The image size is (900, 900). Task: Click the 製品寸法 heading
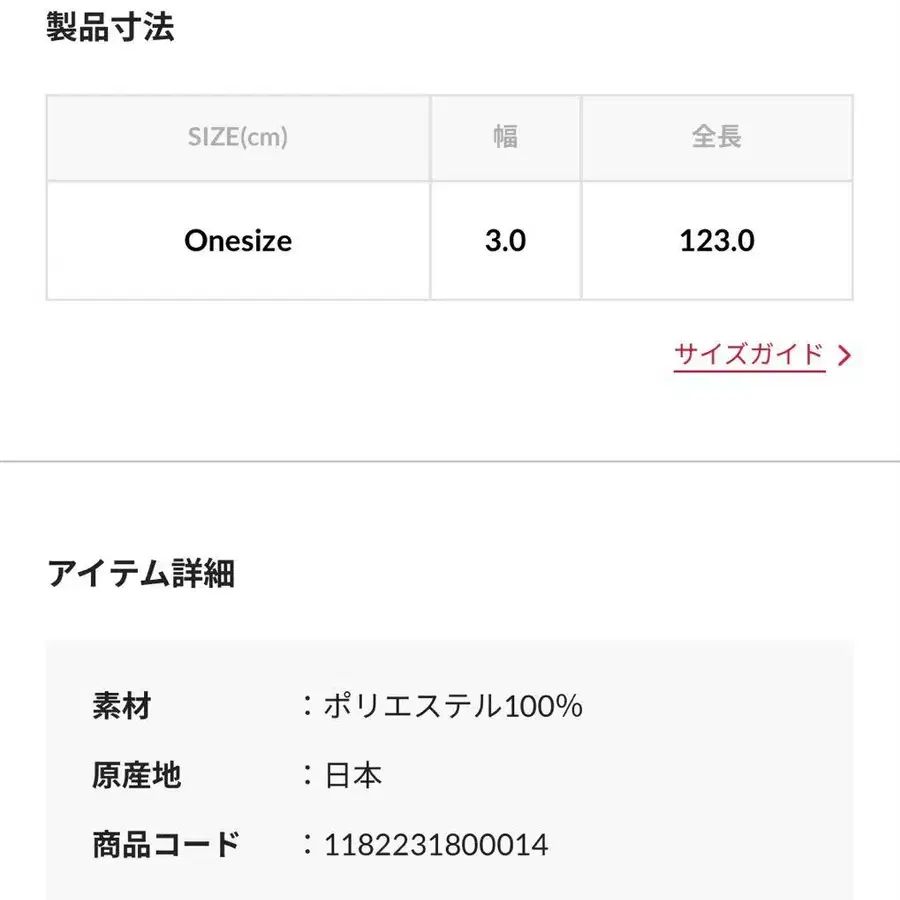[x=110, y=28]
